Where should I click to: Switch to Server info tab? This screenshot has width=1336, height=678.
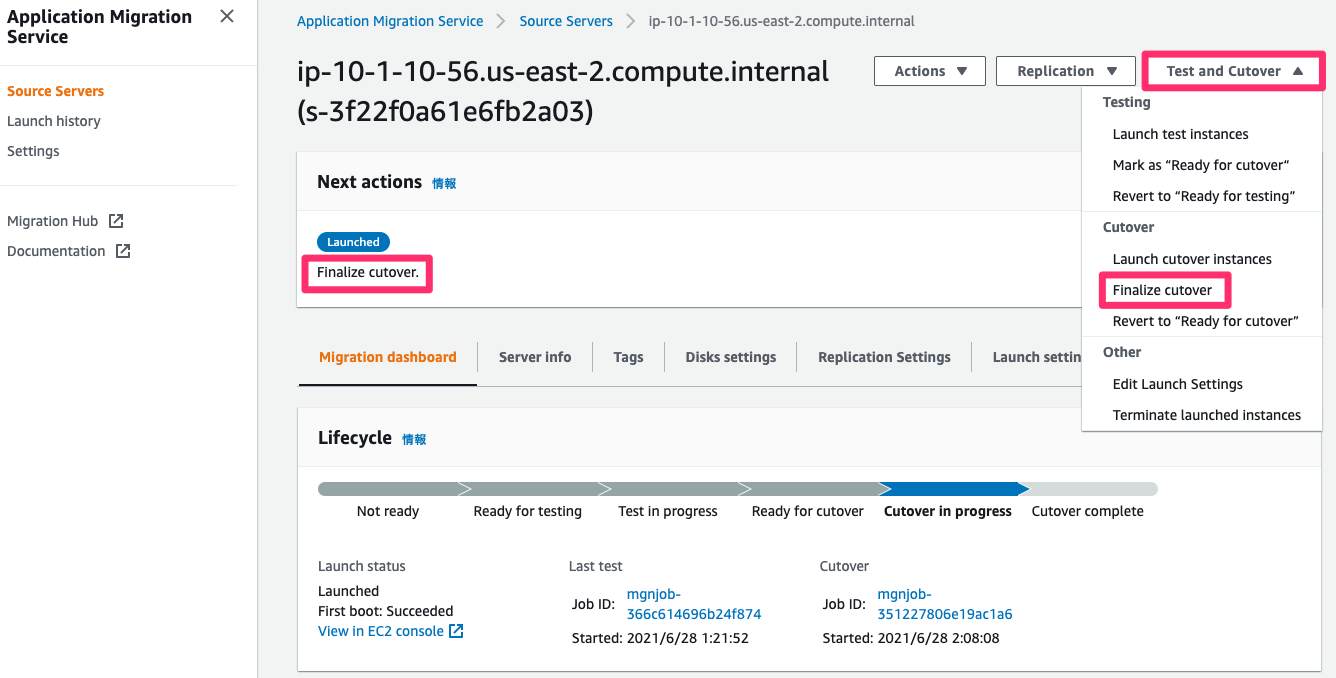pyautogui.click(x=535, y=357)
